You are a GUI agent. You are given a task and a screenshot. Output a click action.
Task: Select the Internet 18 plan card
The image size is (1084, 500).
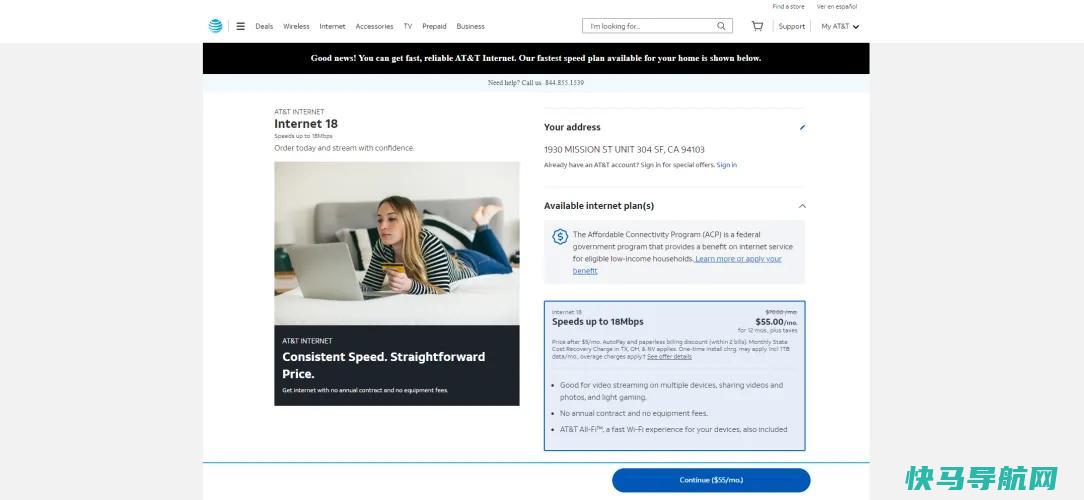click(674, 376)
